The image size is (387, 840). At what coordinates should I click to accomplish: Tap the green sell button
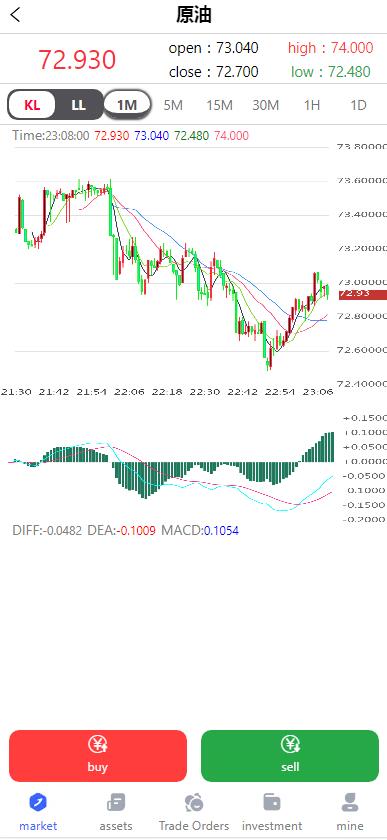(290, 756)
